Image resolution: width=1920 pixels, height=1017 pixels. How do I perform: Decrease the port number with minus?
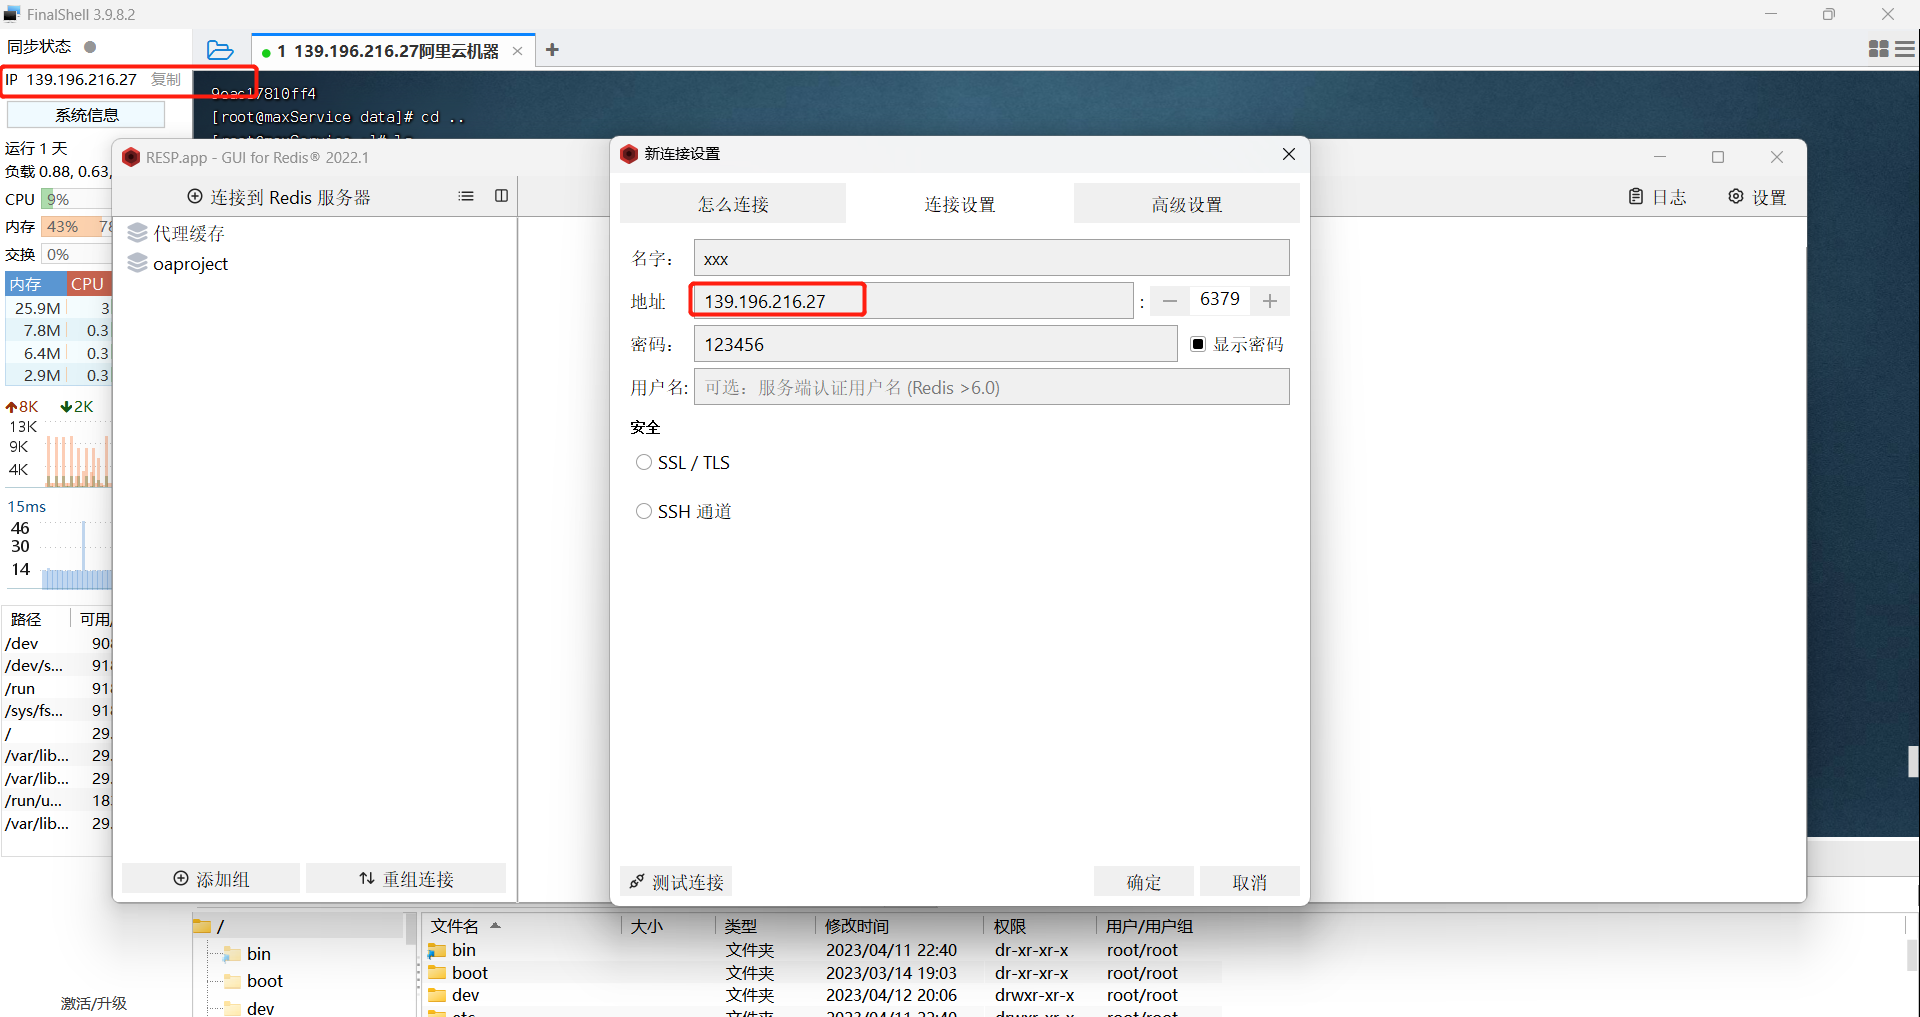pyautogui.click(x=1170, y=301)
